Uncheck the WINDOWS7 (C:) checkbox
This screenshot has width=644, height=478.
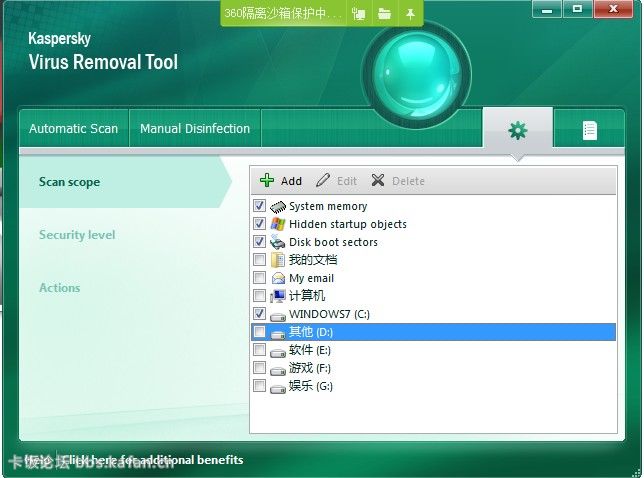click(x=259, y=313)
